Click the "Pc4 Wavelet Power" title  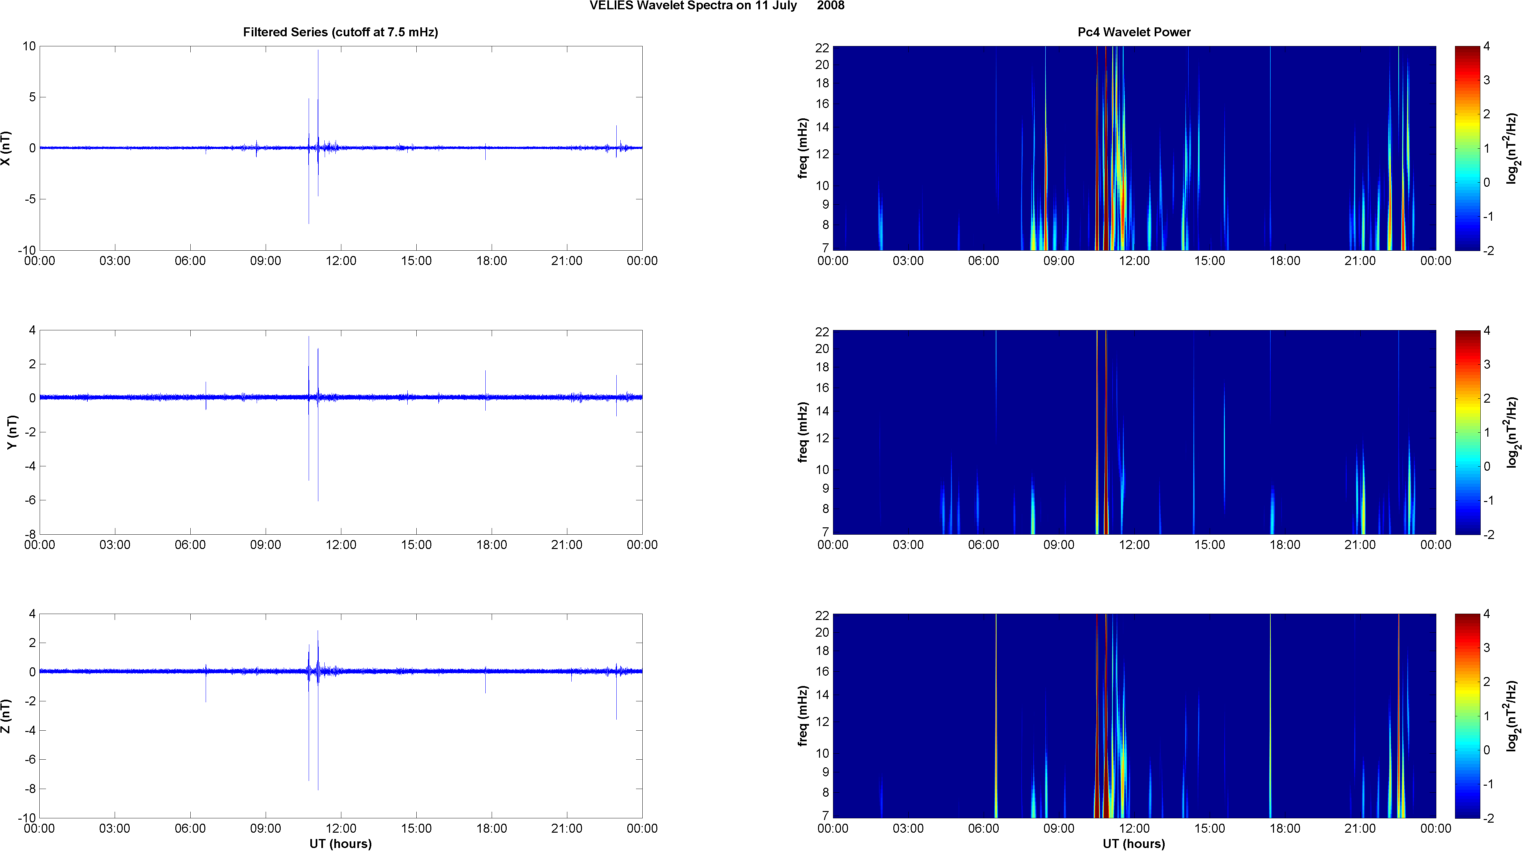click(x=1134, y=32)
